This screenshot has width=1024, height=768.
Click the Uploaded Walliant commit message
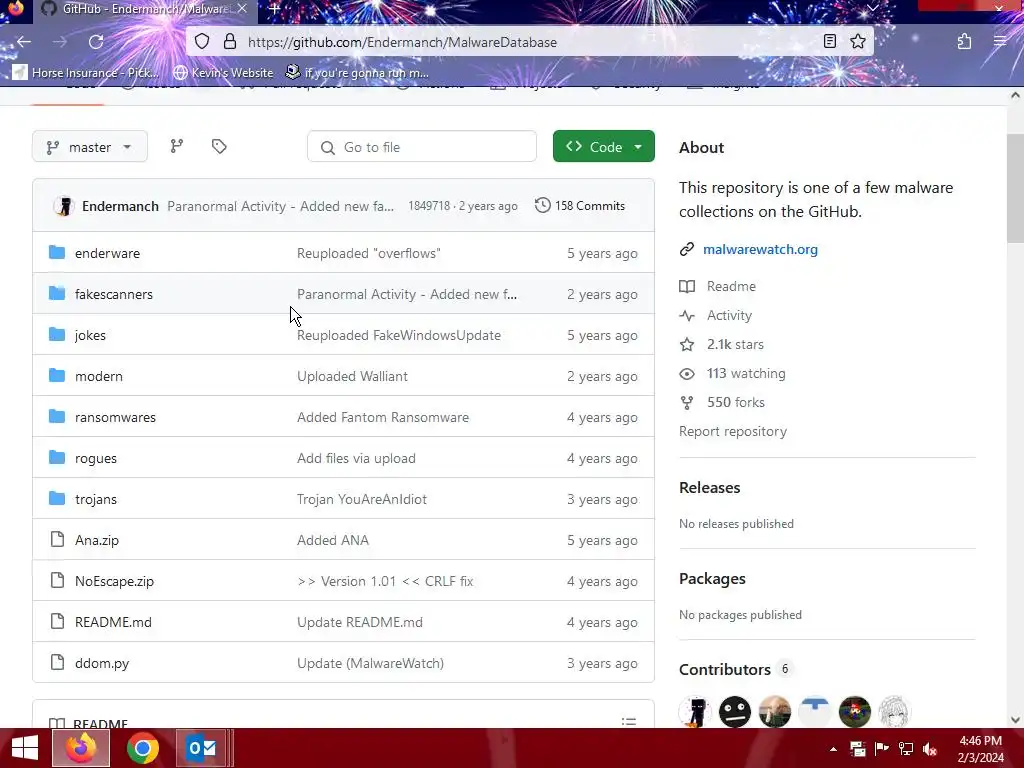[352, 376]
